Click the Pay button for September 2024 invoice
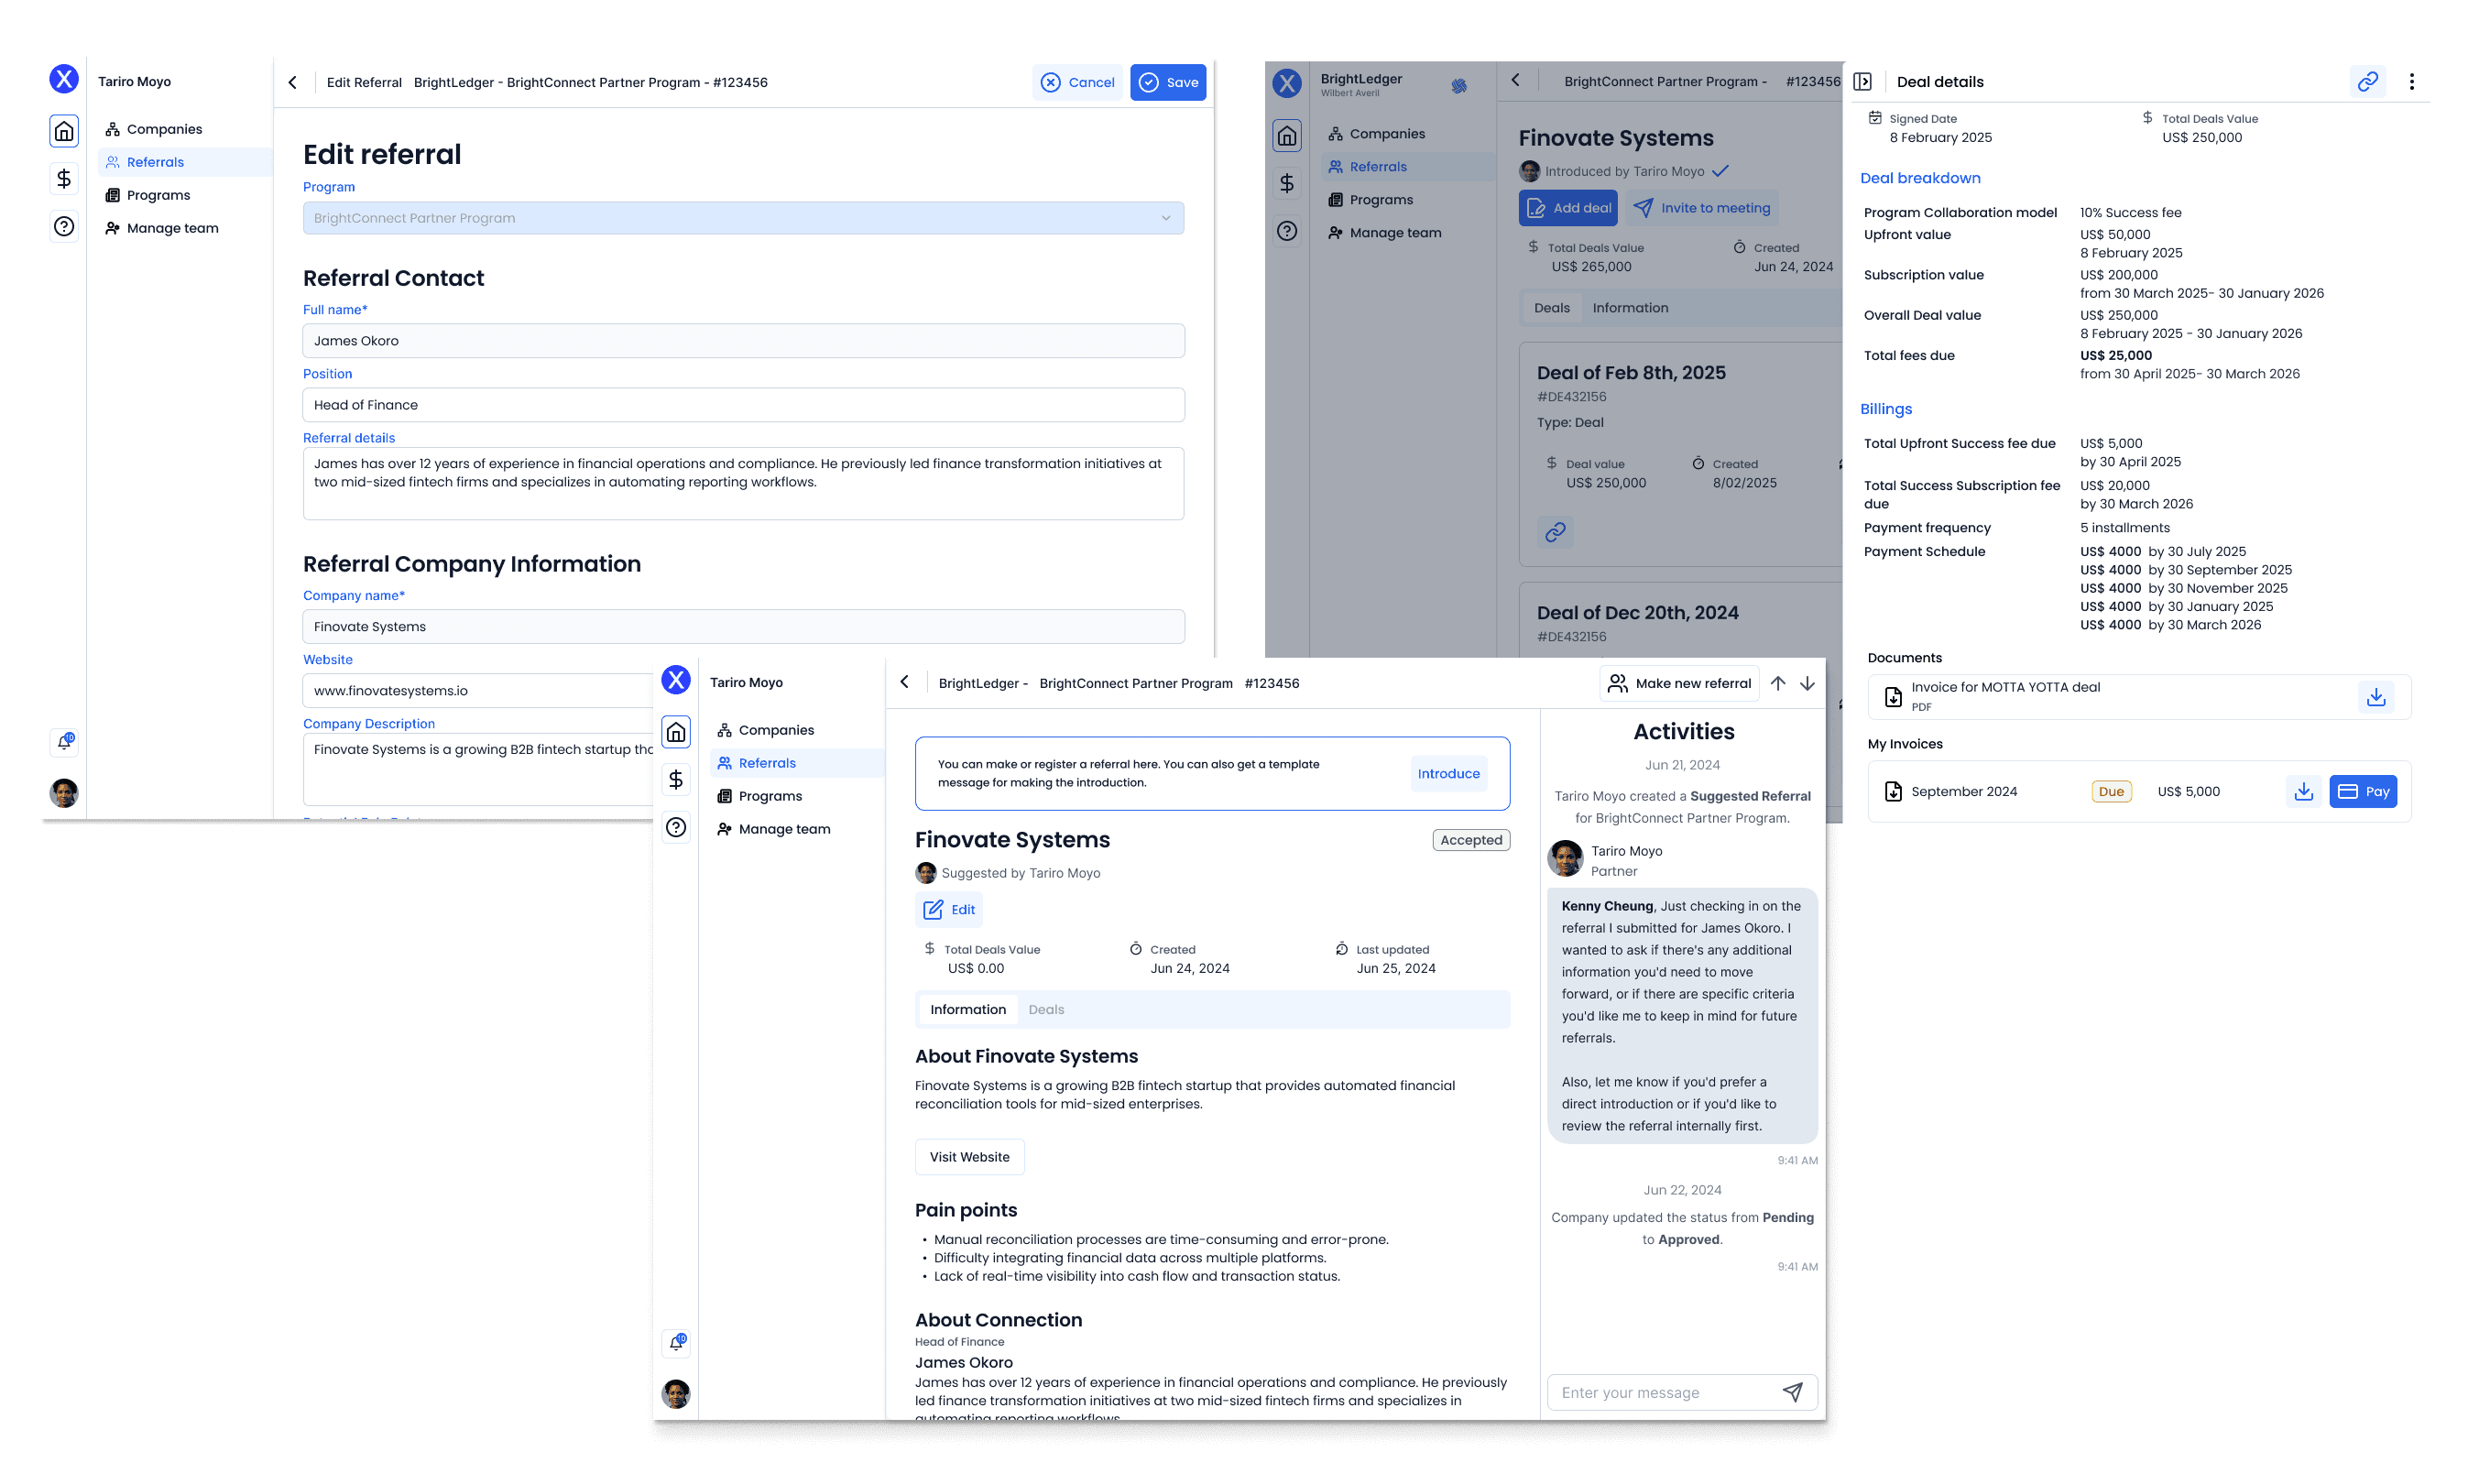The width and height of the screenshot is (2479, 1484). click(x=2363, y=791)
